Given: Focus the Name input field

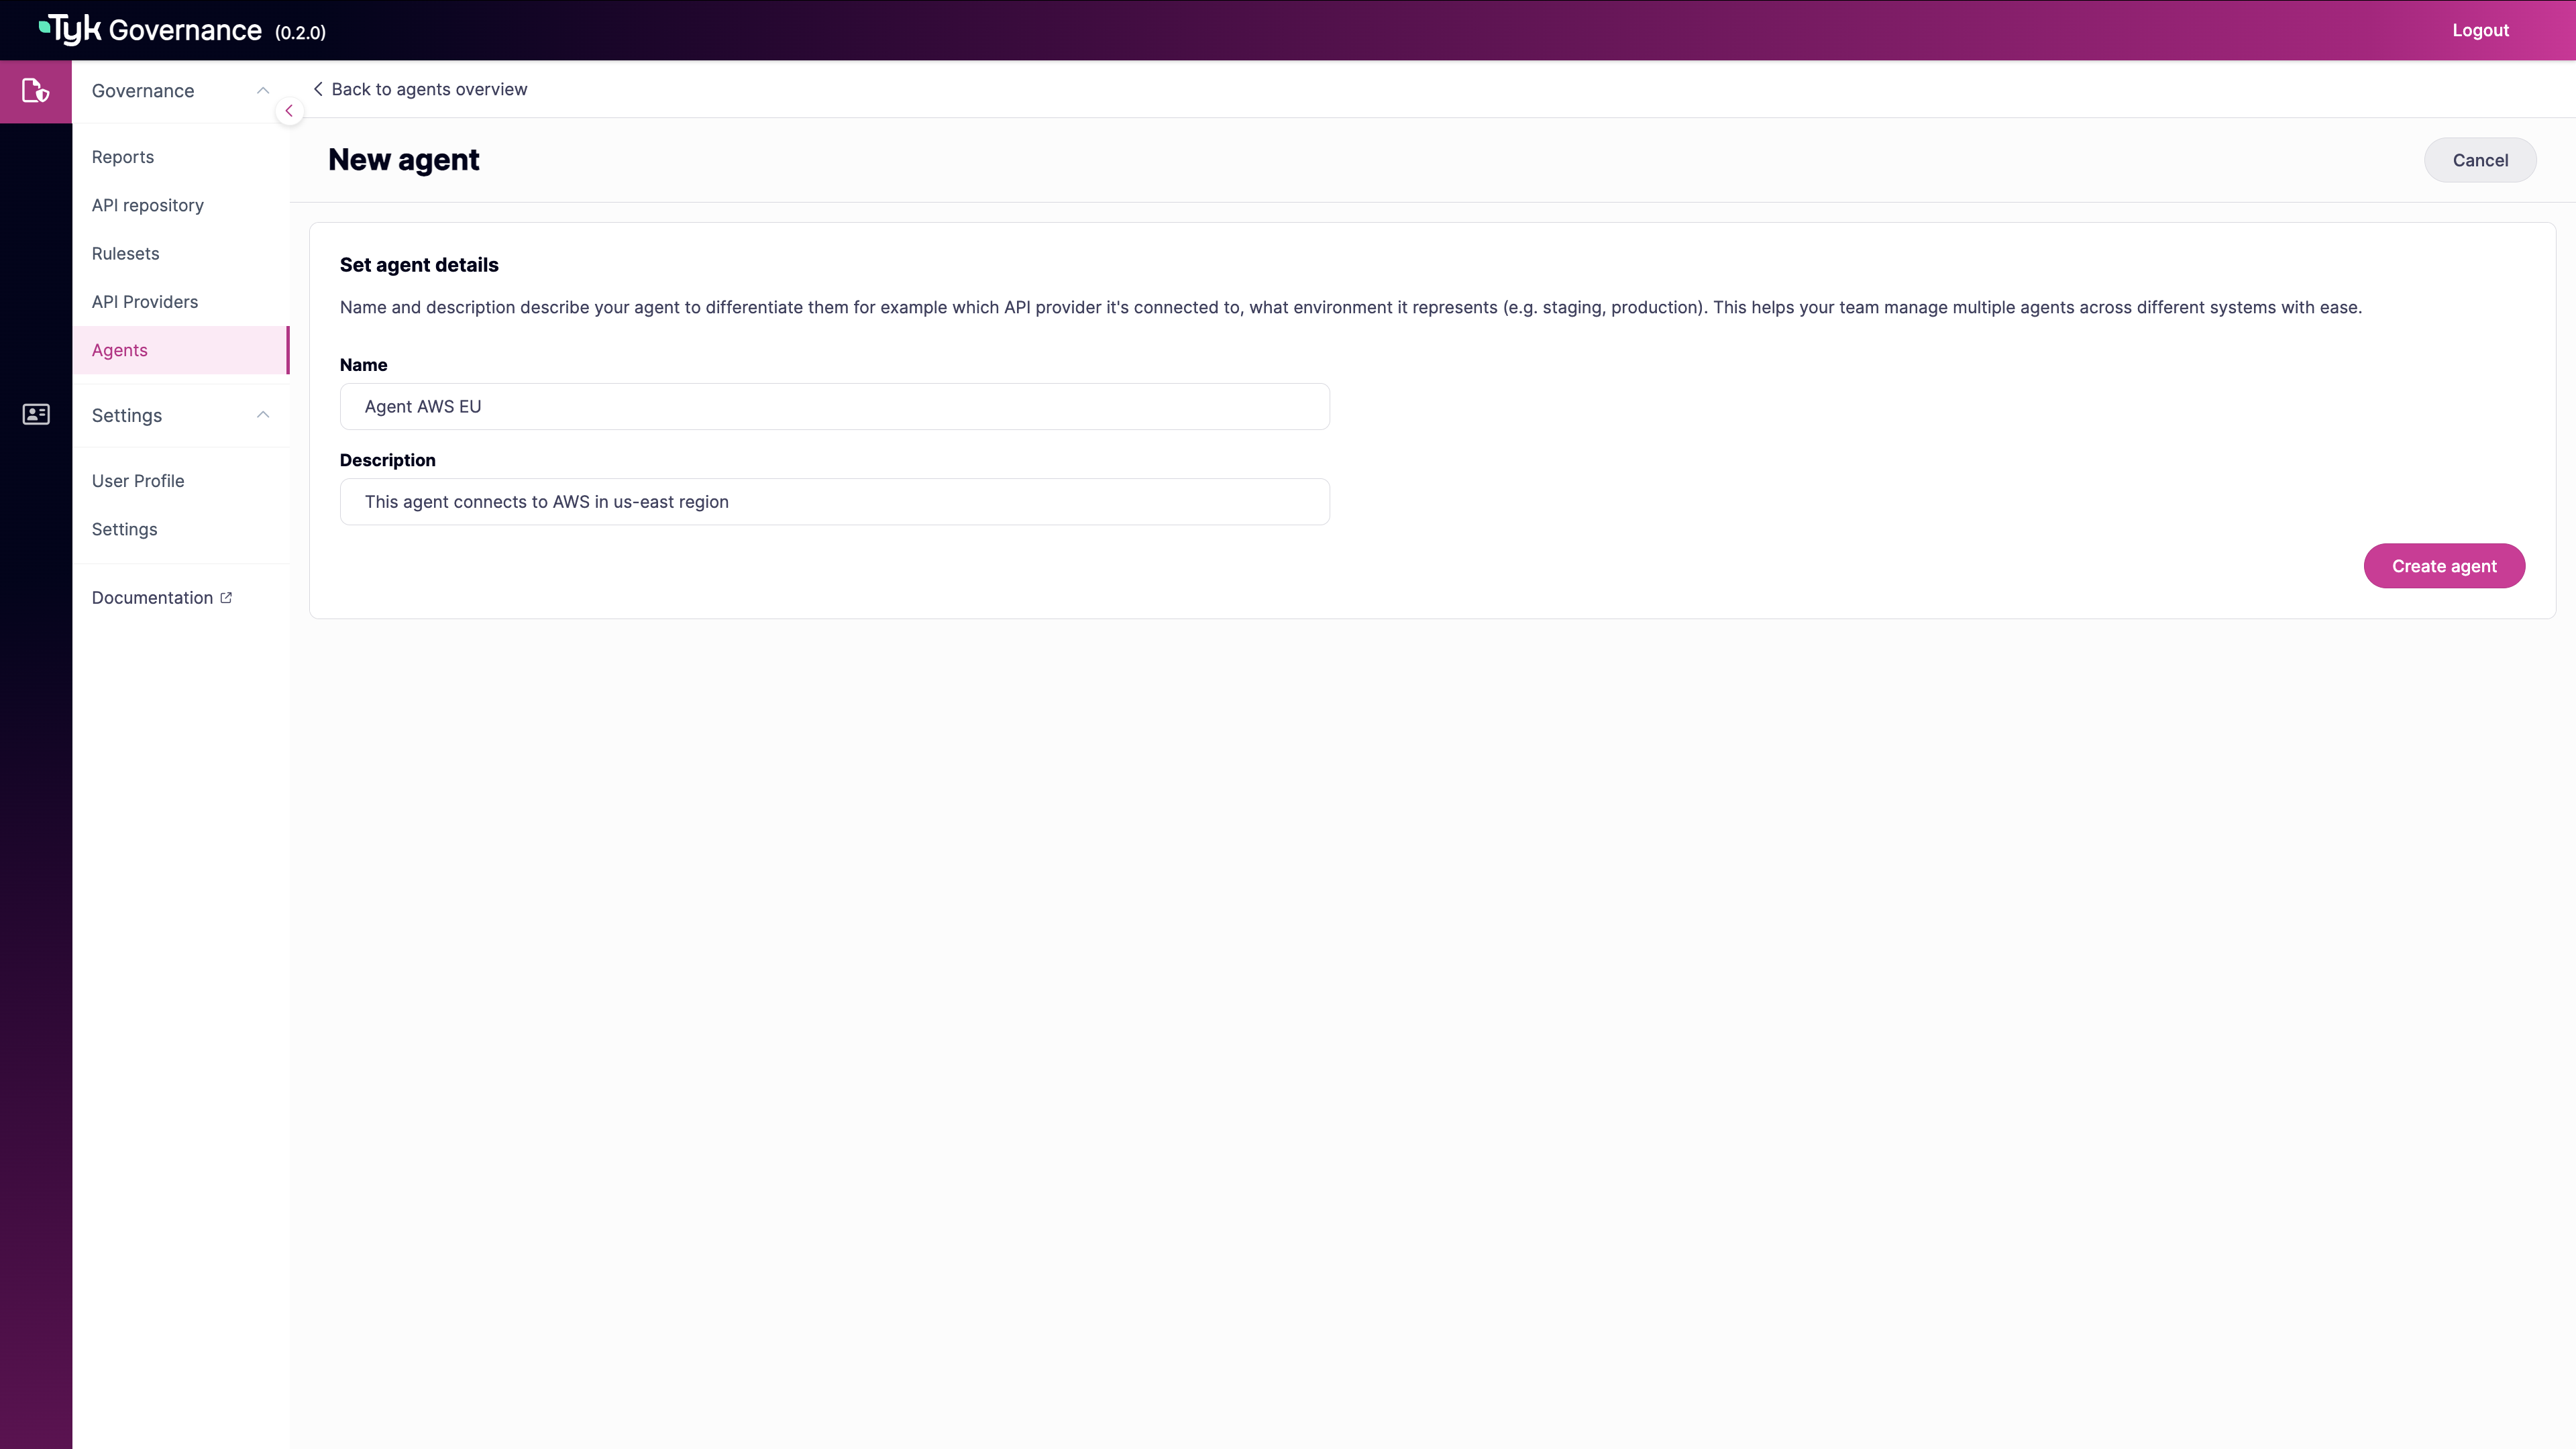Looking at the screenshot, I should [834, 407].
